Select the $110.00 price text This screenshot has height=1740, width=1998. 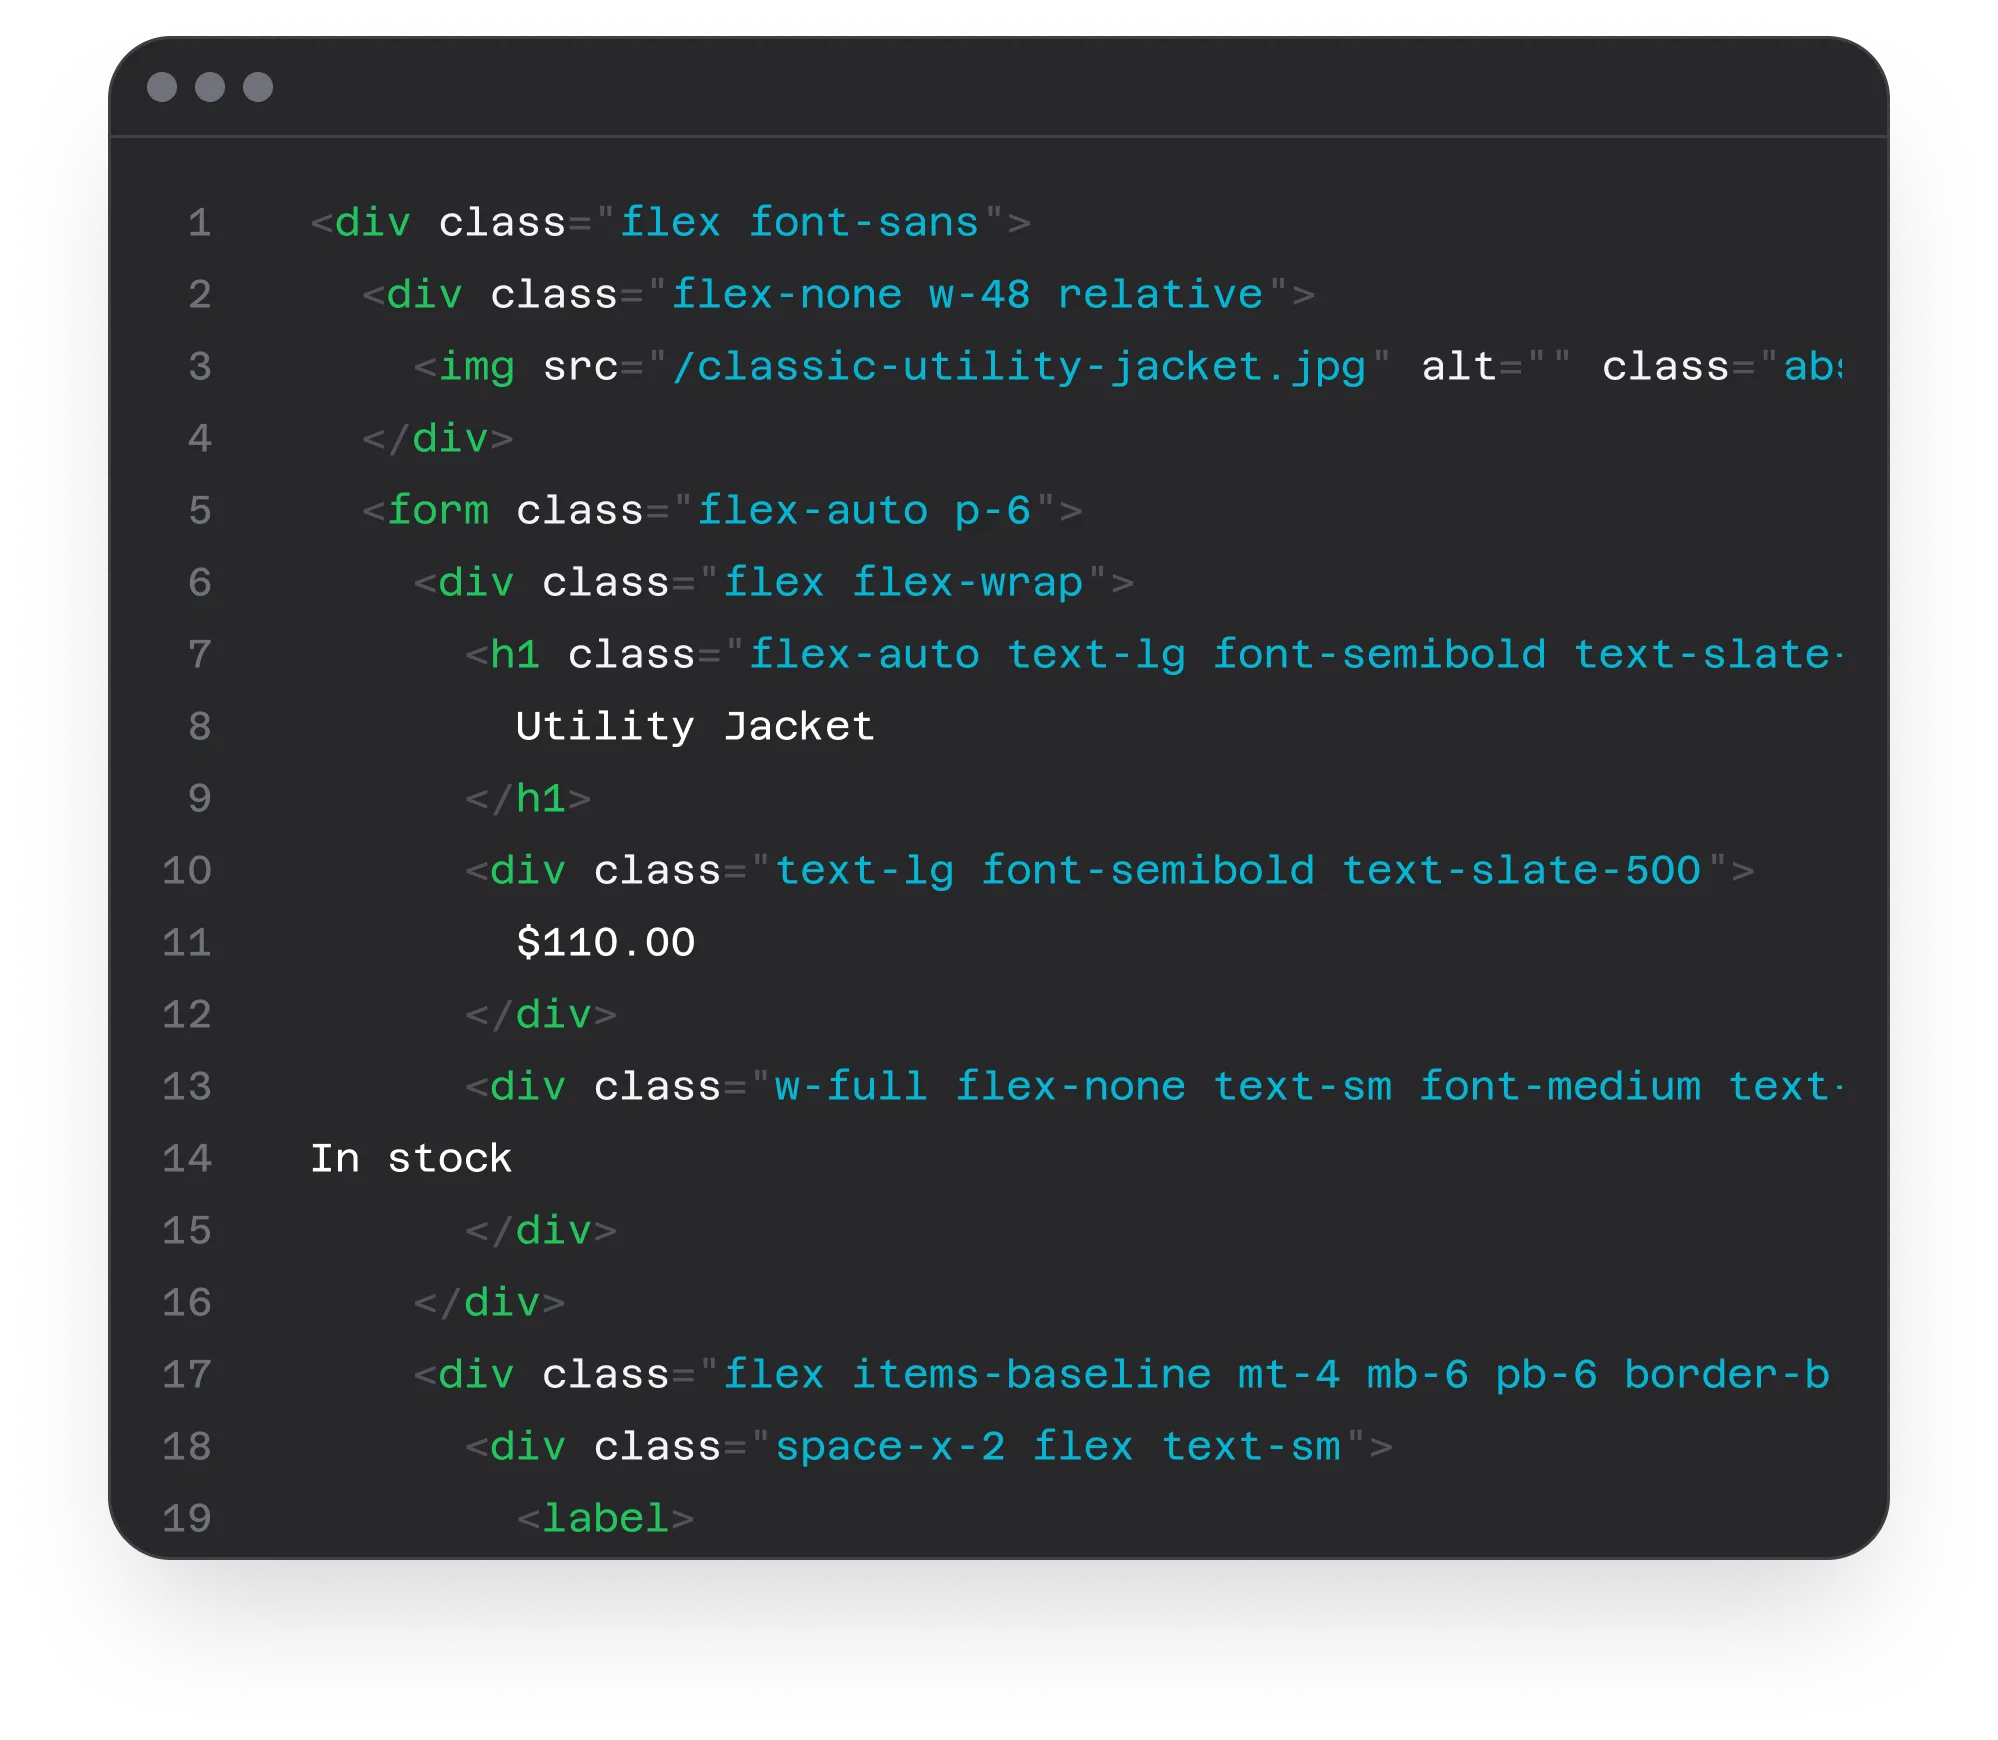click(606, 942)
